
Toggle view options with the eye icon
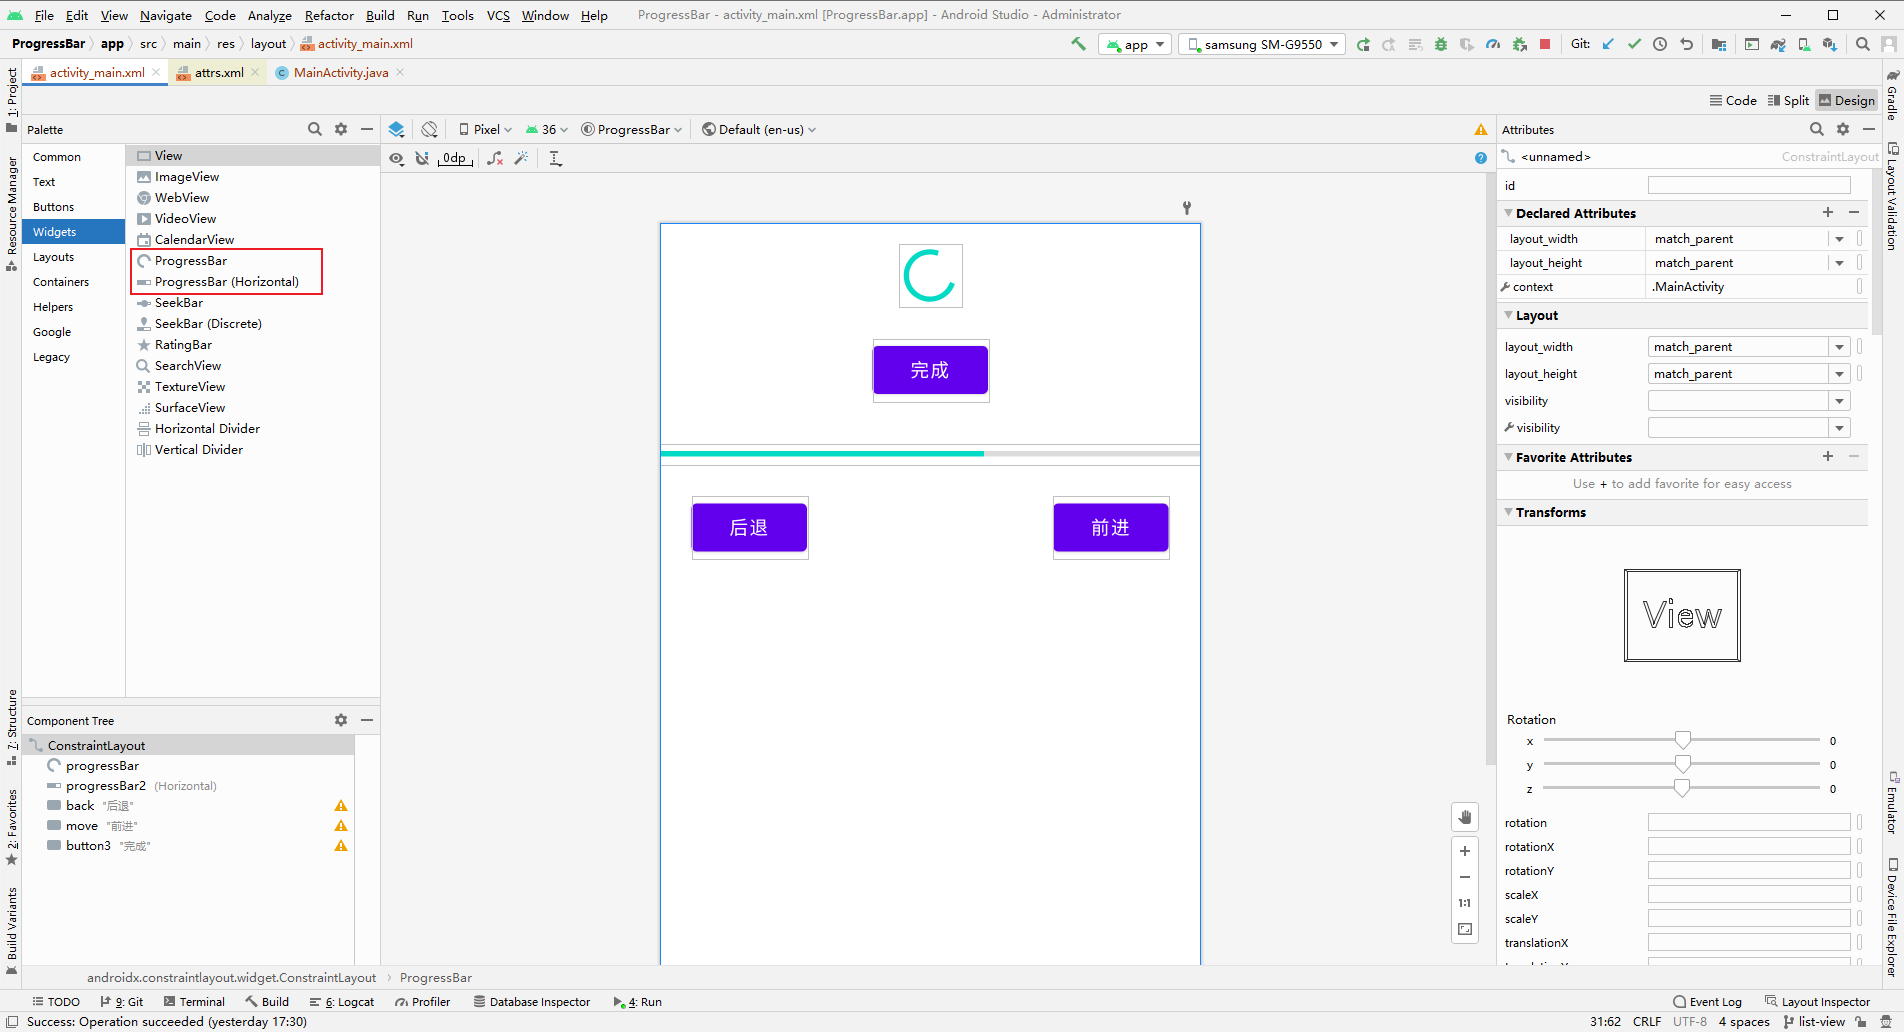tap(396, 158)
